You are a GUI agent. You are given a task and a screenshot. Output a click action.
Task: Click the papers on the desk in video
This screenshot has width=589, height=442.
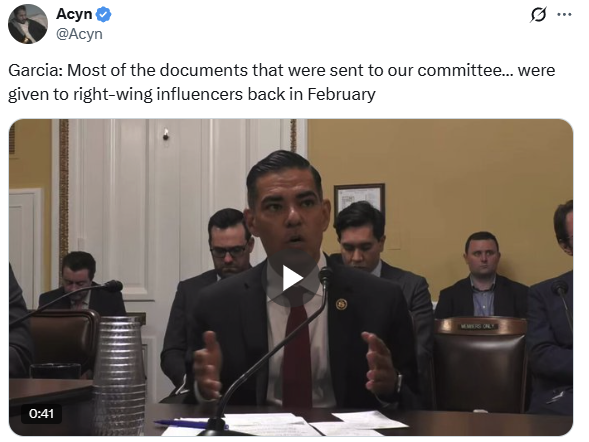285,424
